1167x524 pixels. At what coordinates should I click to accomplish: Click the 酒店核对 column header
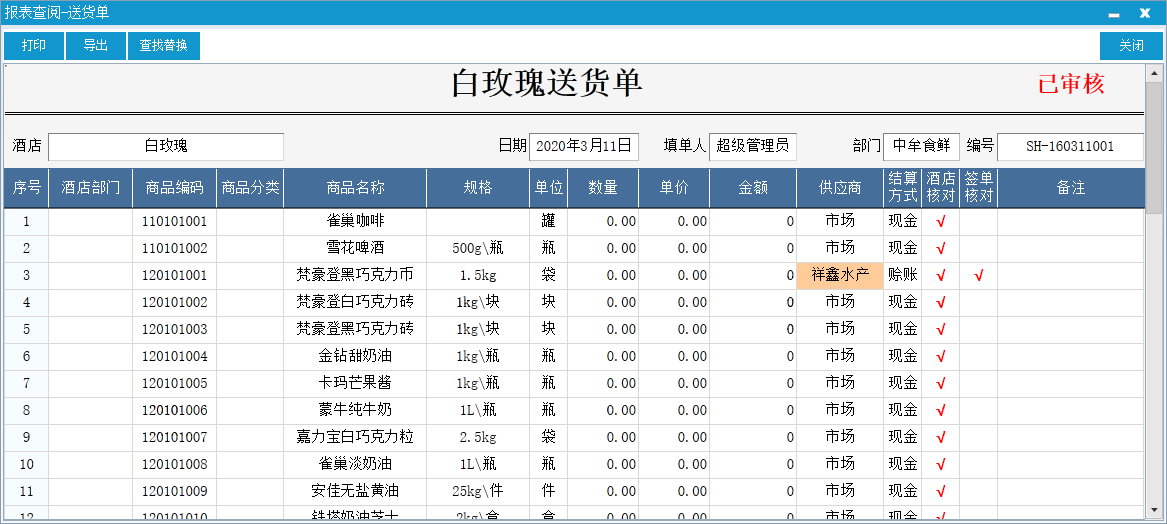[x=941, y=188]
